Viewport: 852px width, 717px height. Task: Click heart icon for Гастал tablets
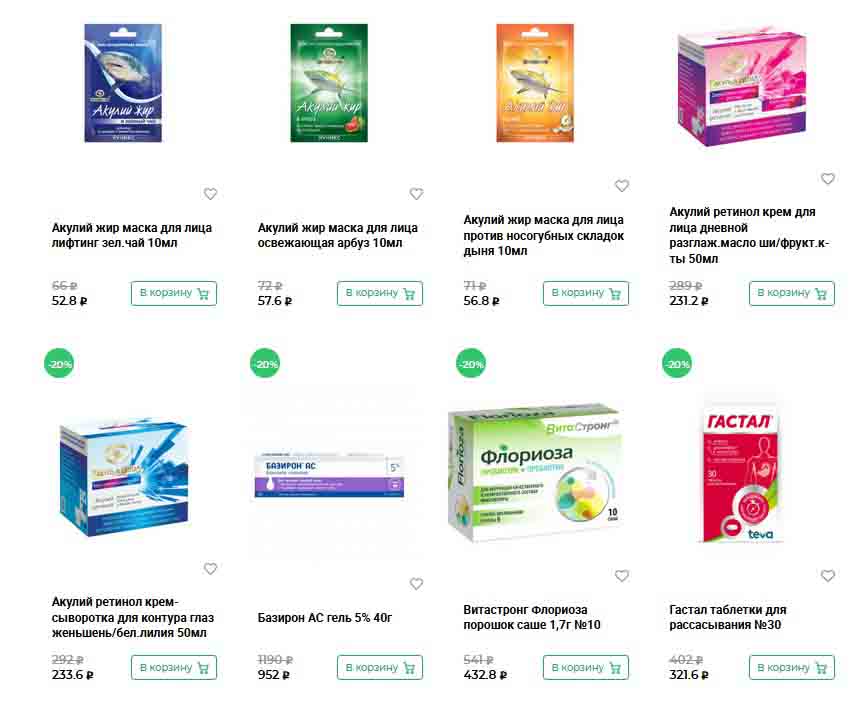(828, 576)
